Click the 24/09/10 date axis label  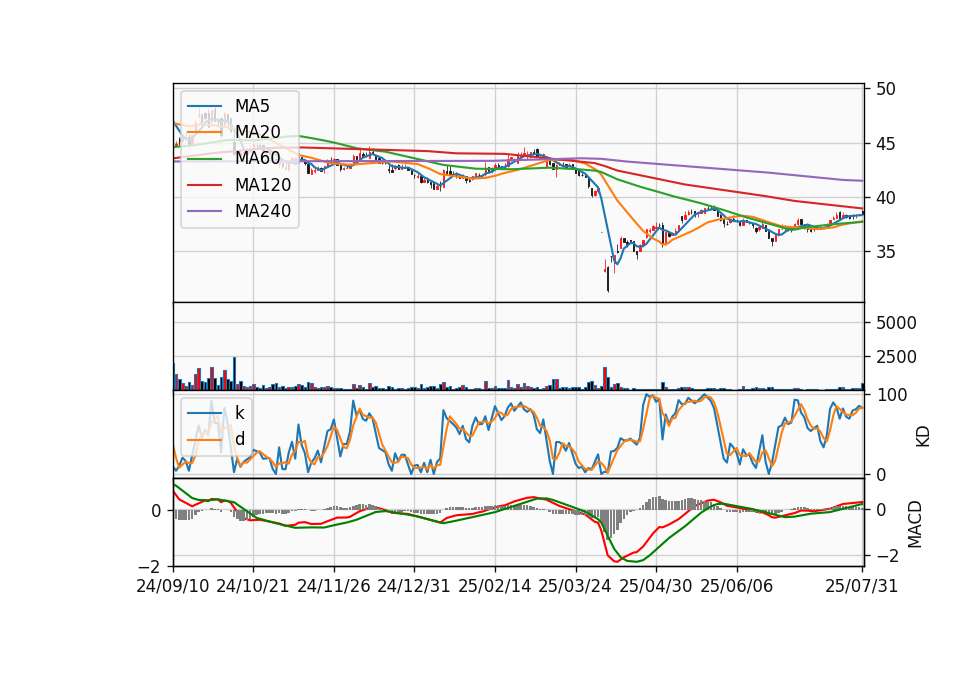[x=173, y=586]
